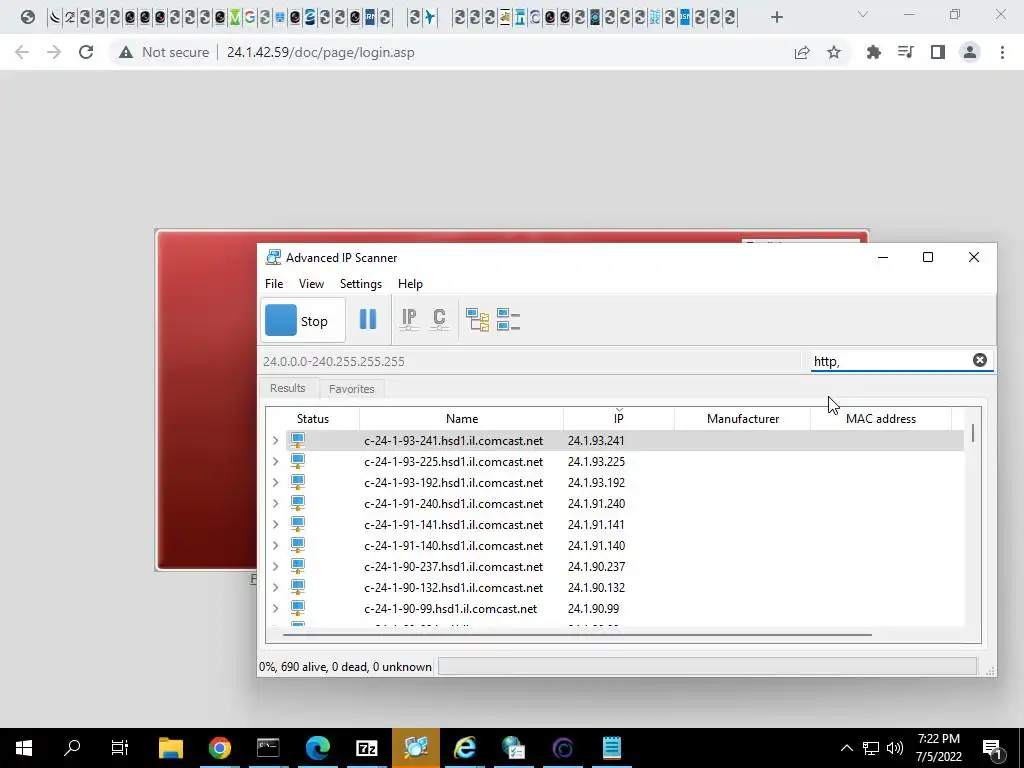Sort by the IP column header
This screenshot has height=768, width=1024.
coord(618,419)
